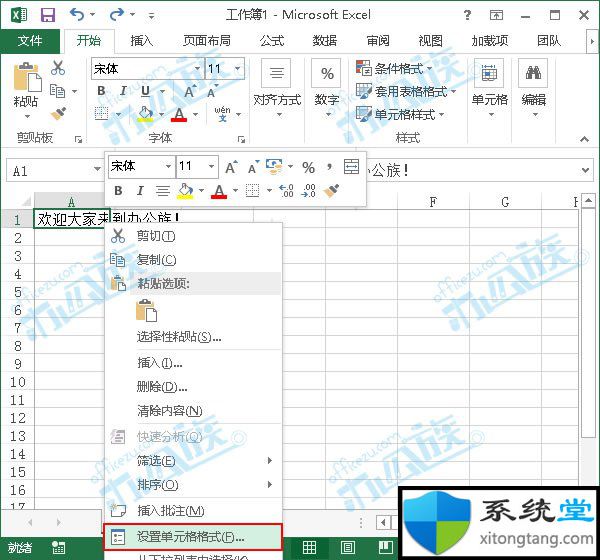Click increase decimal in mini toolbar

[286, 190]
